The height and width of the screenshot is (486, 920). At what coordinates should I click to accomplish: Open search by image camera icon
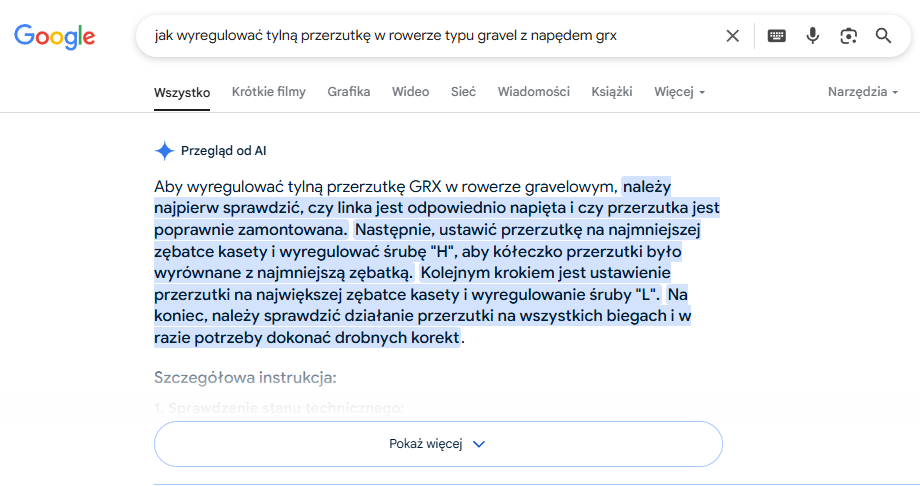coord(848,36)
